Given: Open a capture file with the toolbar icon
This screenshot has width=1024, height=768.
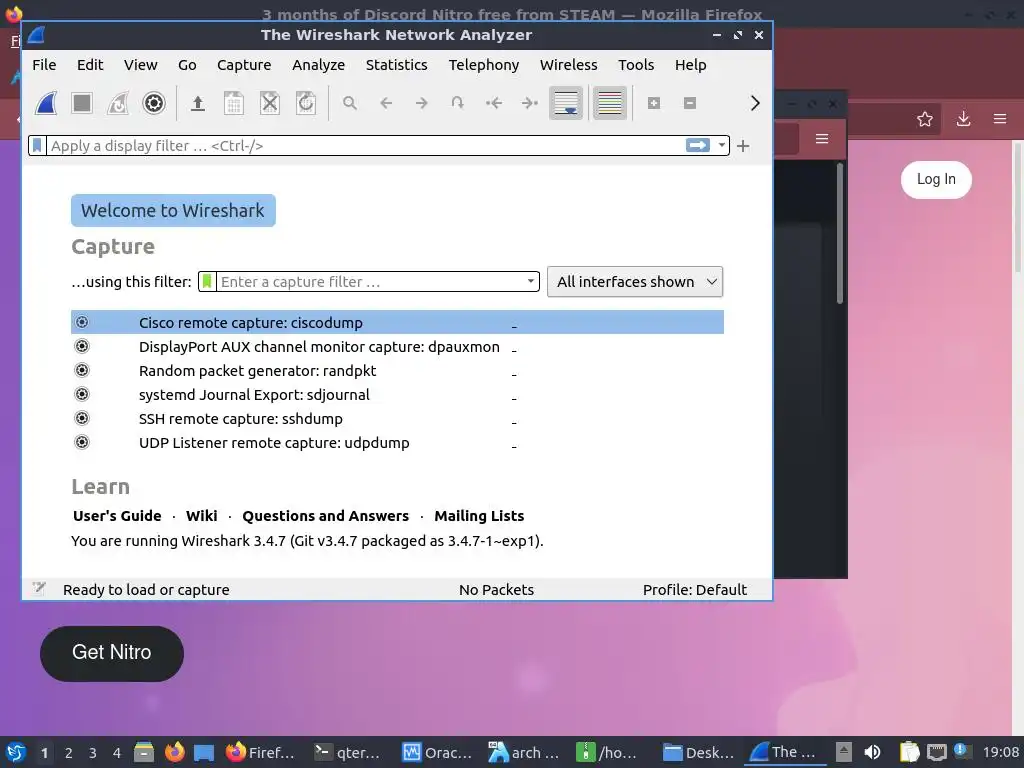Looking at the screenshot, I should pos(197,103).
